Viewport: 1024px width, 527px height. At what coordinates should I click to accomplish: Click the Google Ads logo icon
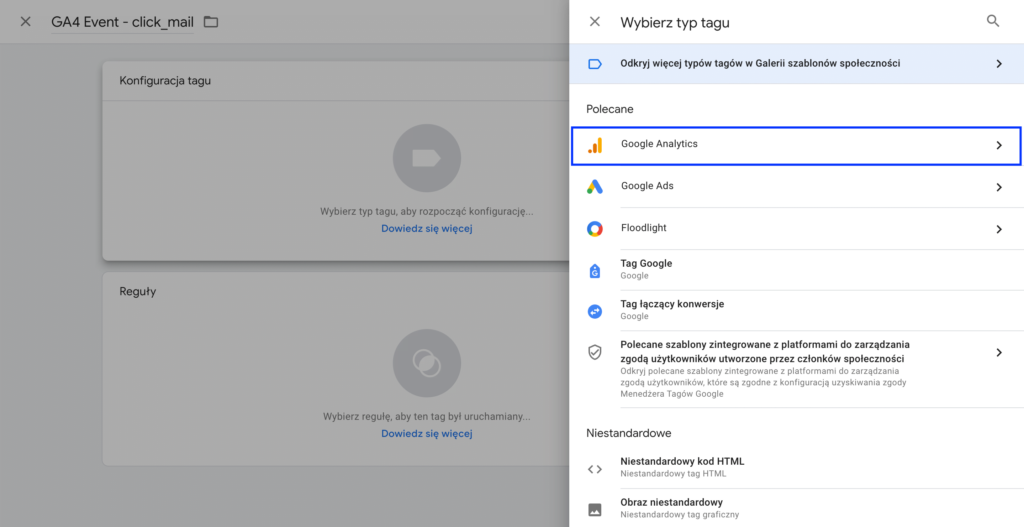(594, 187)
